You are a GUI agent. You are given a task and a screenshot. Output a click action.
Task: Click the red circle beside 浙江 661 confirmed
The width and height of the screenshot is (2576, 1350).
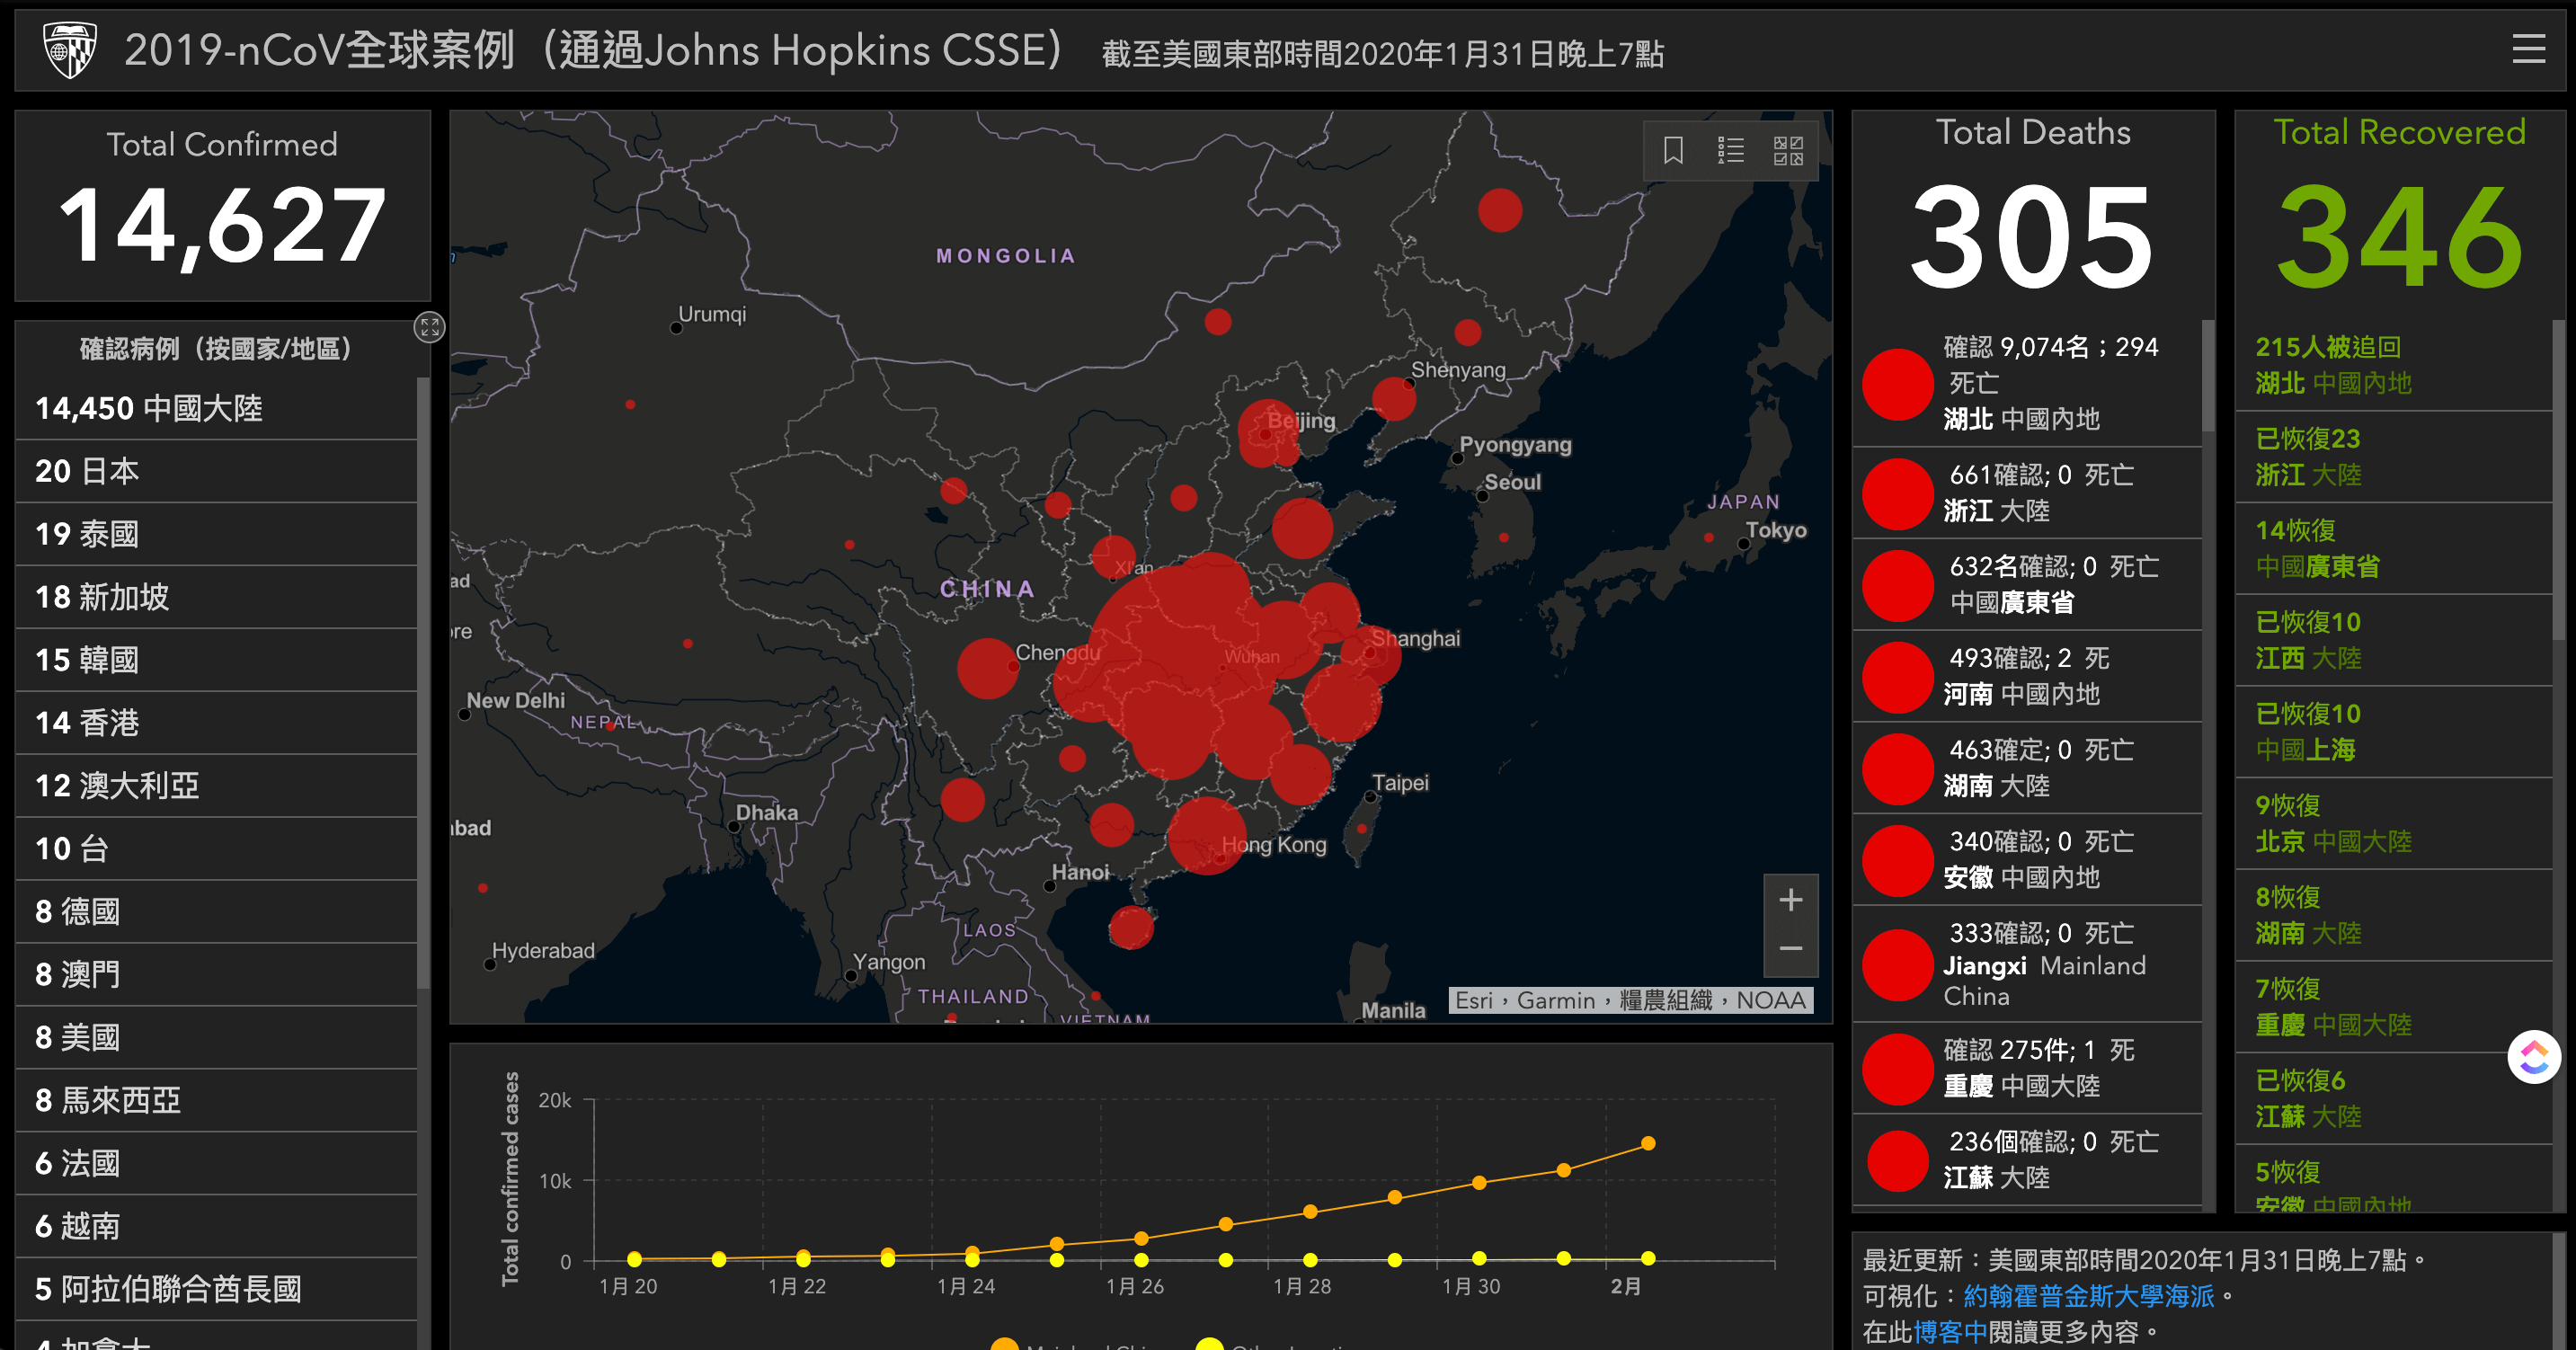point(1897,494)
